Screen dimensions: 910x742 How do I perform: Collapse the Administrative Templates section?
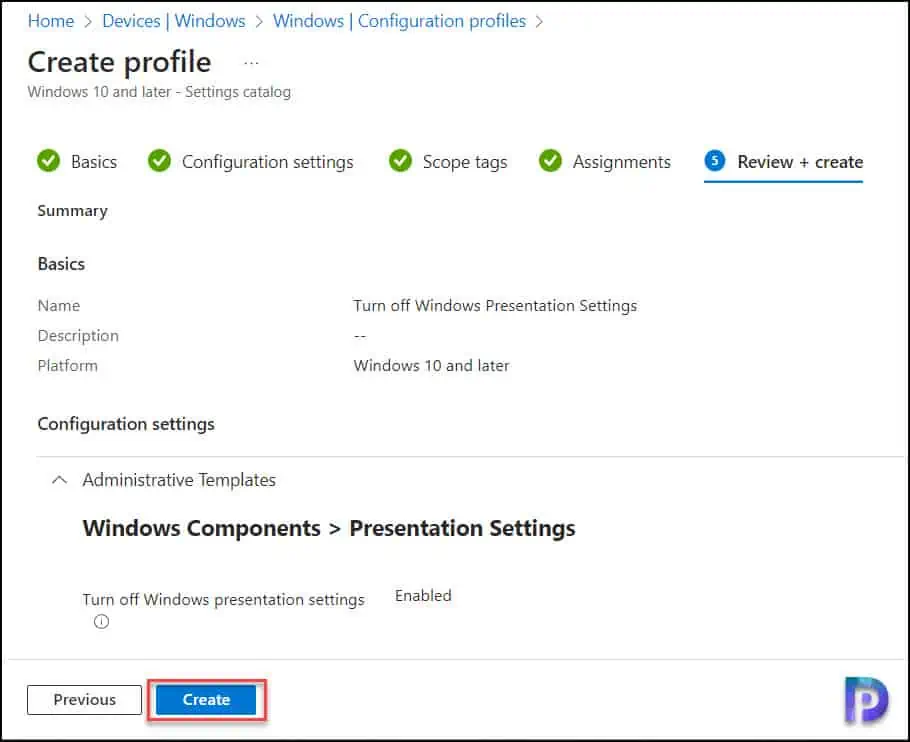click(x=59, y=480)
